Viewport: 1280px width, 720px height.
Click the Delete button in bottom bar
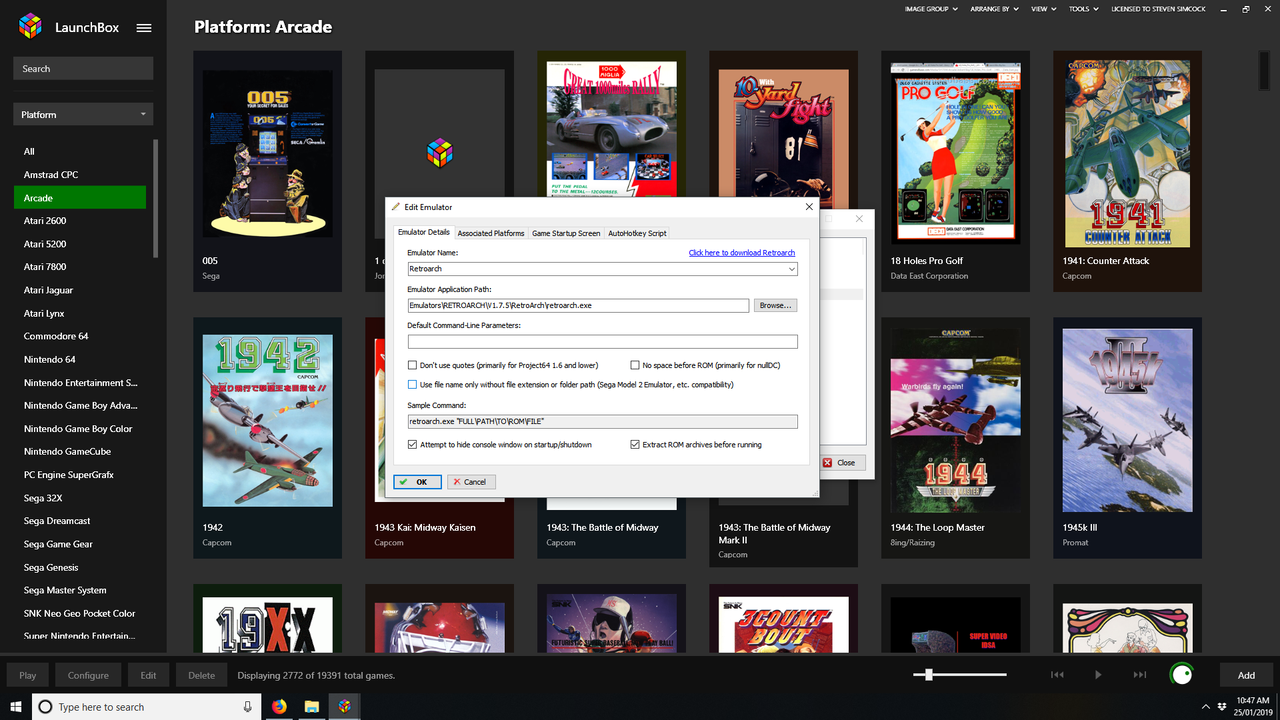tap(201, 675)
